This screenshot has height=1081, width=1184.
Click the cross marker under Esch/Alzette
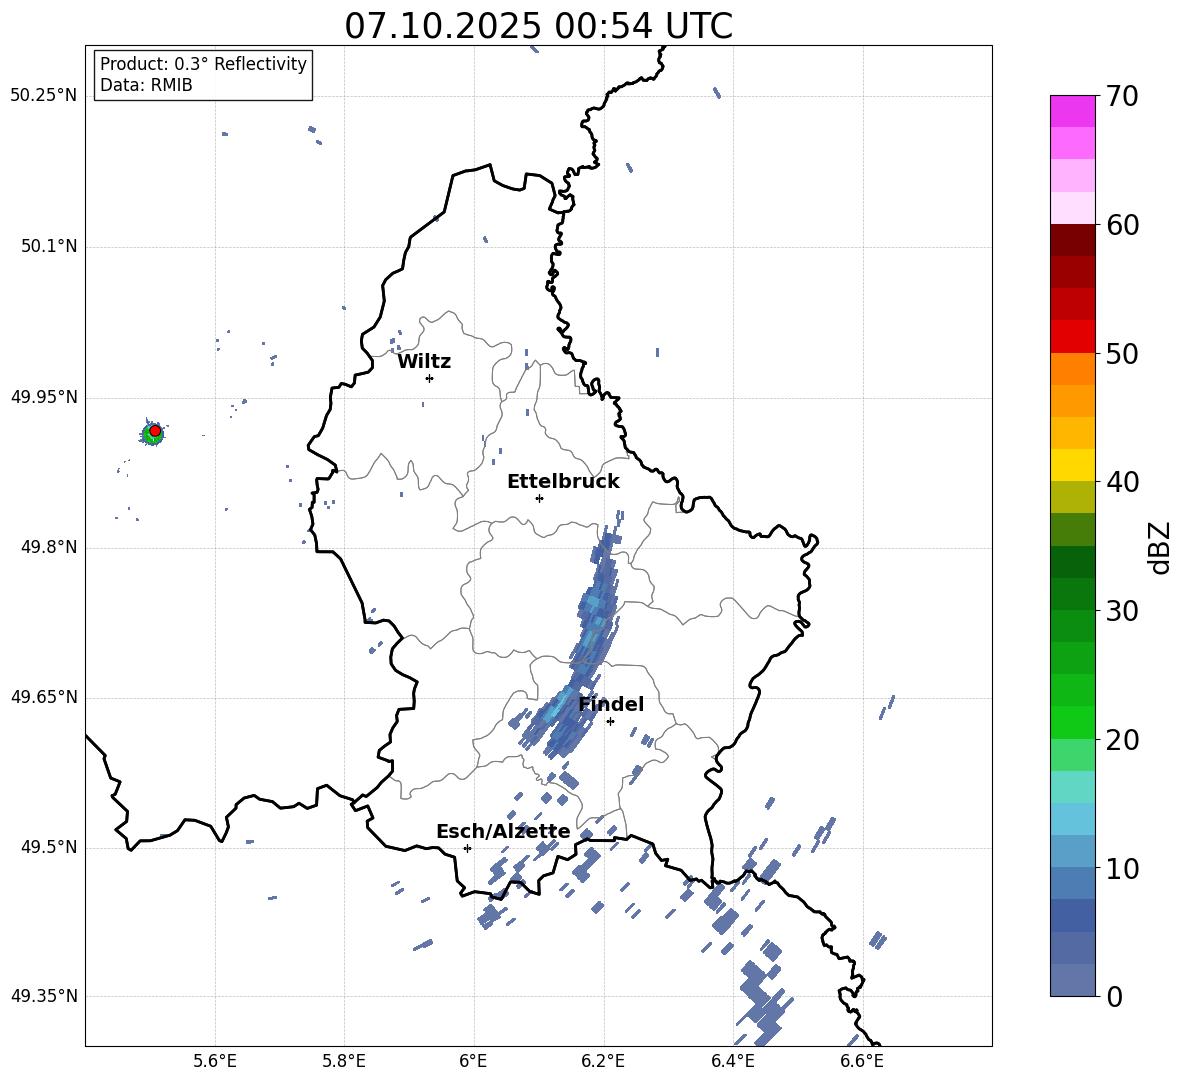pyautogui.click(x=467, y=848)
